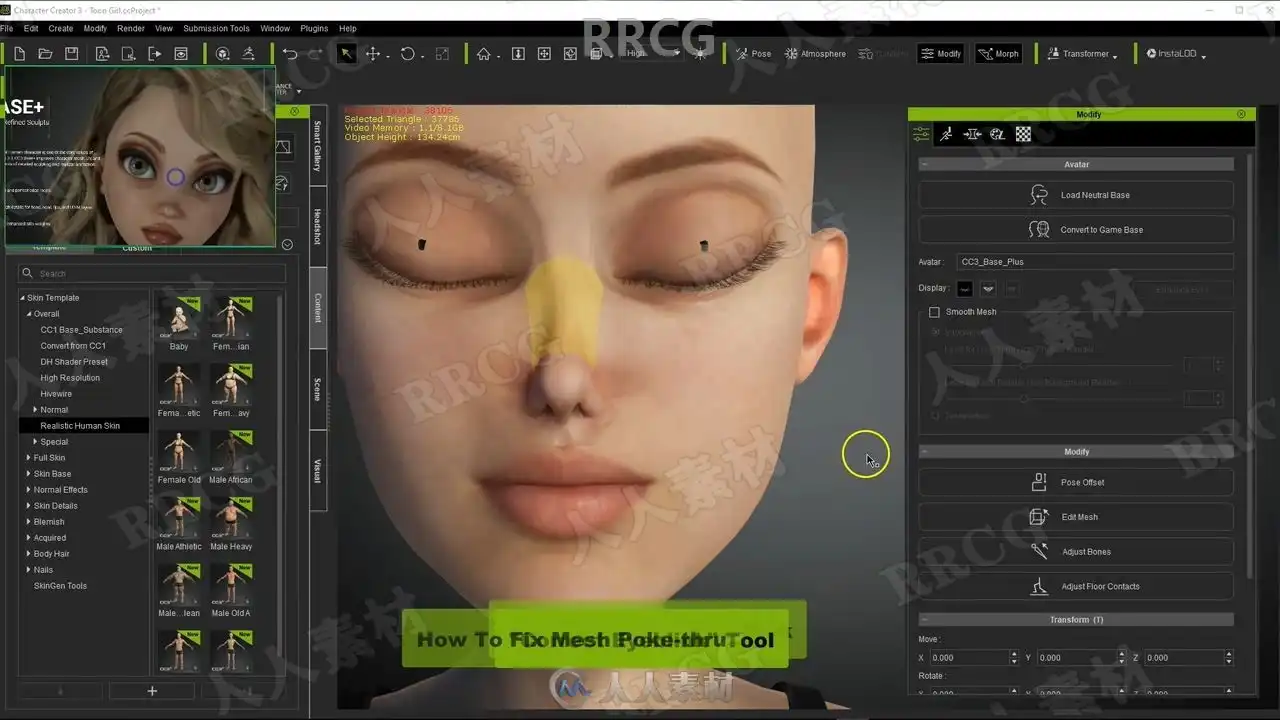Open the Plugins menu
Screen dimensions: 1280x720
(x=314, y=29)
